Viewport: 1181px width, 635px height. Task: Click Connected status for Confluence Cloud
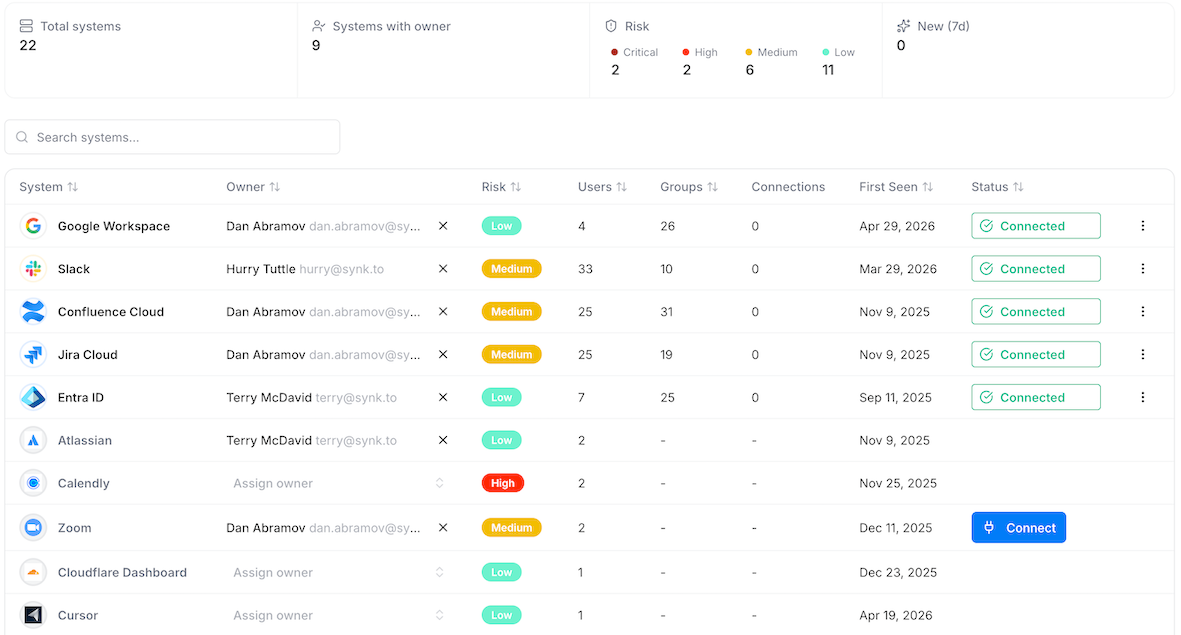(x=1036, y=312)
